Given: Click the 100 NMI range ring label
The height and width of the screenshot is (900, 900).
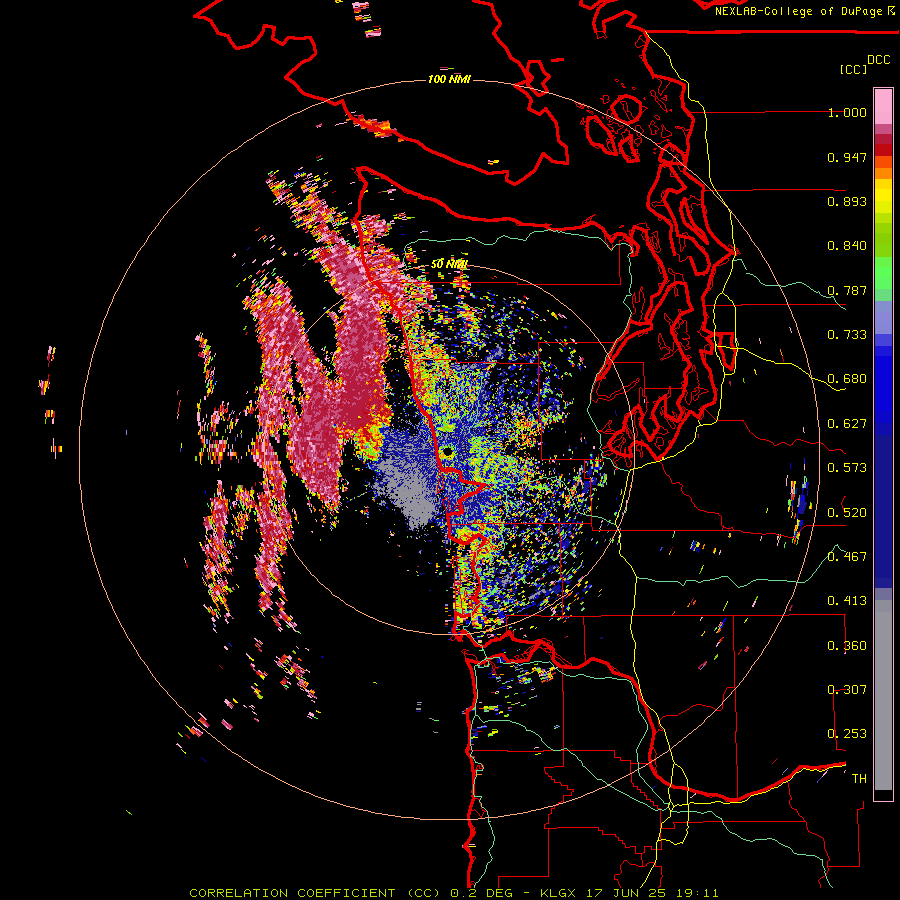Looking at the screenshot, I should tap(449, 79).
